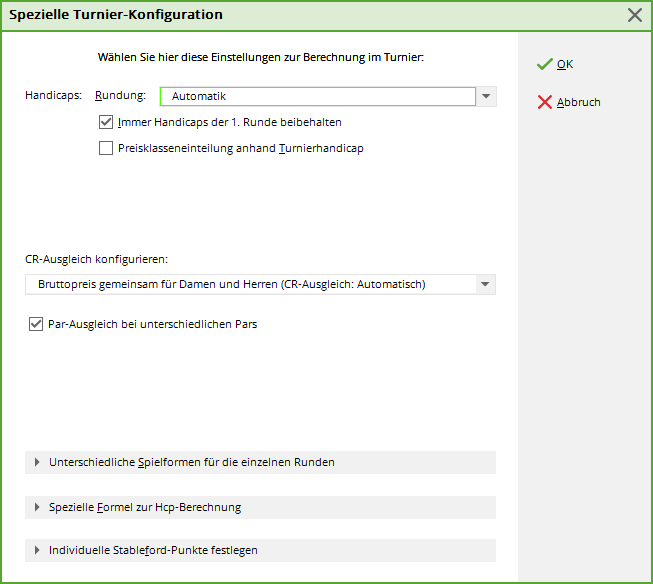Open the Rundung dropdown arrow

click(485, 96)
